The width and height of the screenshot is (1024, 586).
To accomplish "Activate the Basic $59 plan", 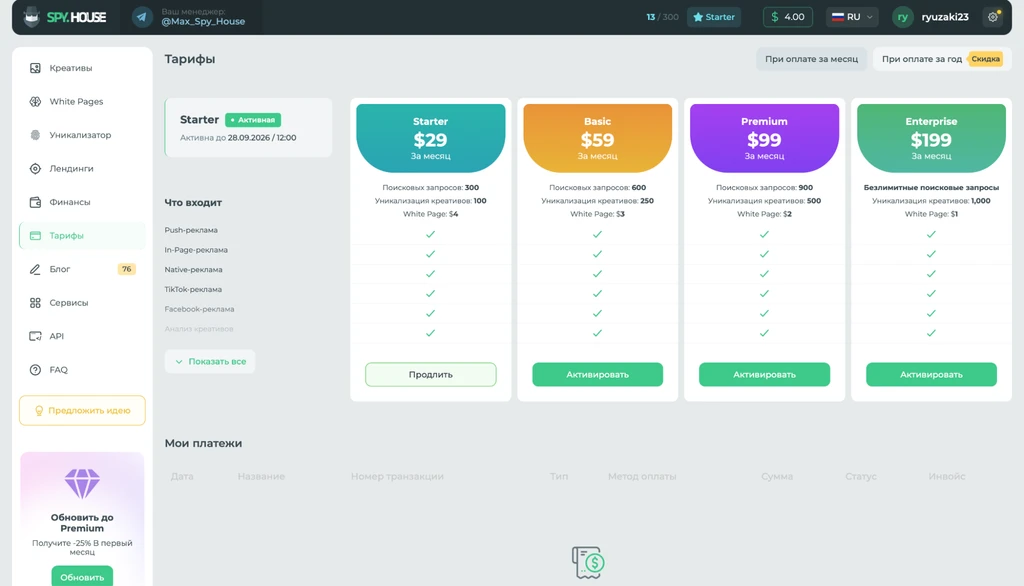I will coord(597,374).
